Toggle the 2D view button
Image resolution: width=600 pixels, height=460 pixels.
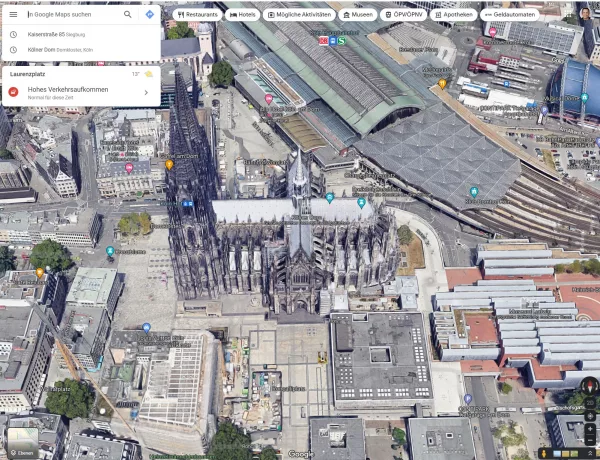pos(590,403)
